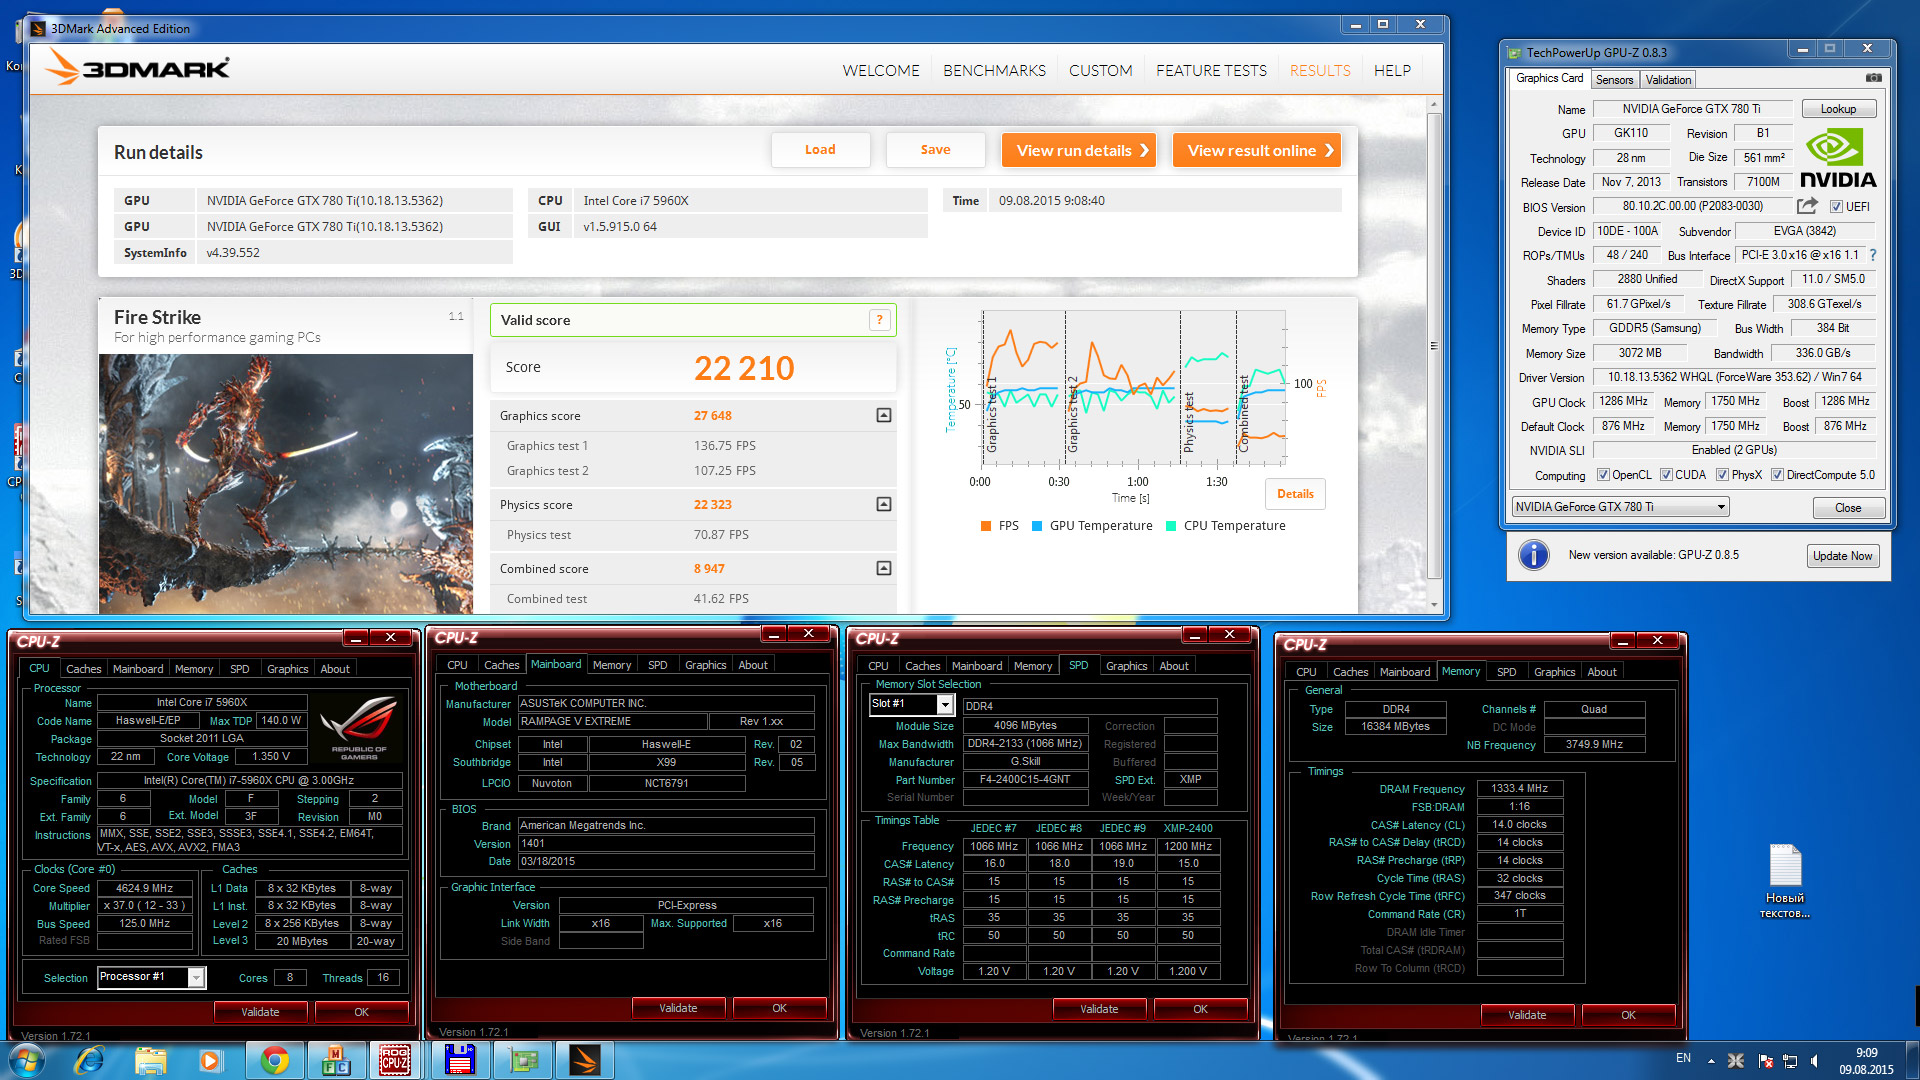Open the GPU selection dropdown in GPU-Z
The width and height of the screenshot is (1920, 1080).
click(x=1721, y=507)
